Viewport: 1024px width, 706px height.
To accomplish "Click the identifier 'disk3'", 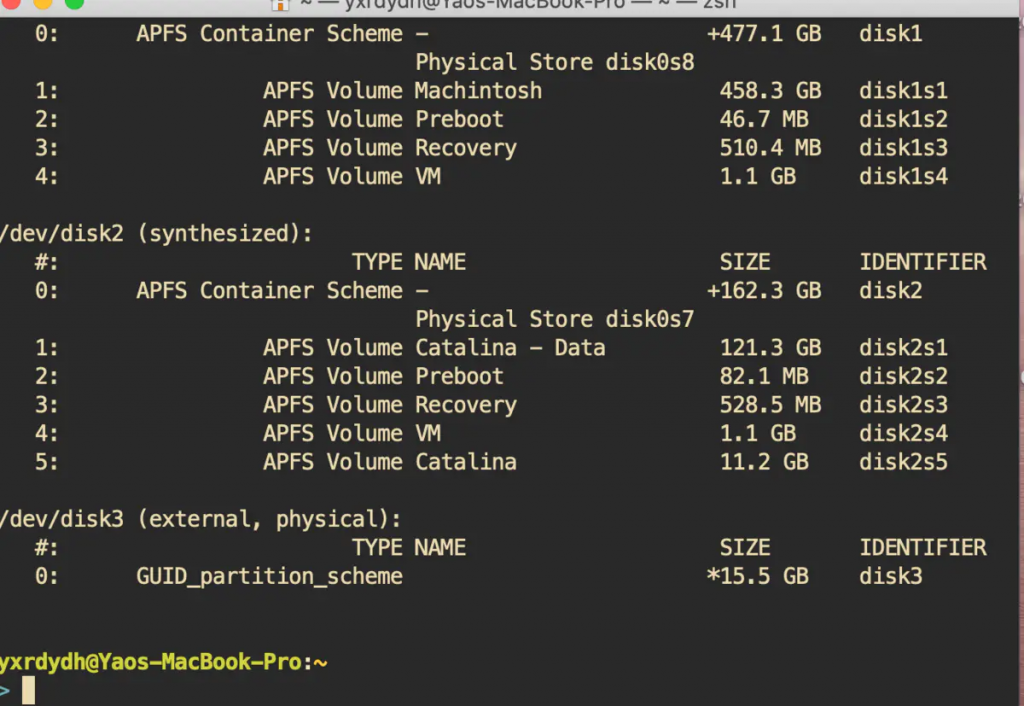I will click(x=891, y=577).
